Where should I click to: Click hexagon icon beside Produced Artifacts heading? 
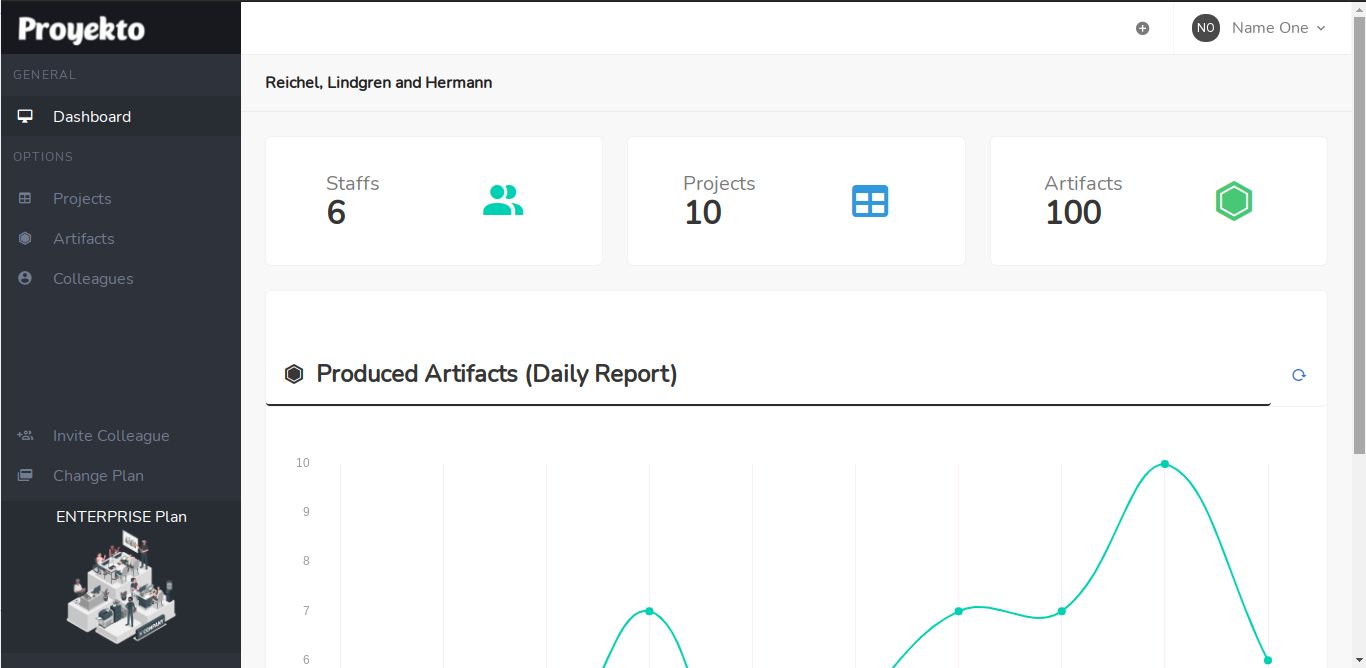click(x=294, y=374)
